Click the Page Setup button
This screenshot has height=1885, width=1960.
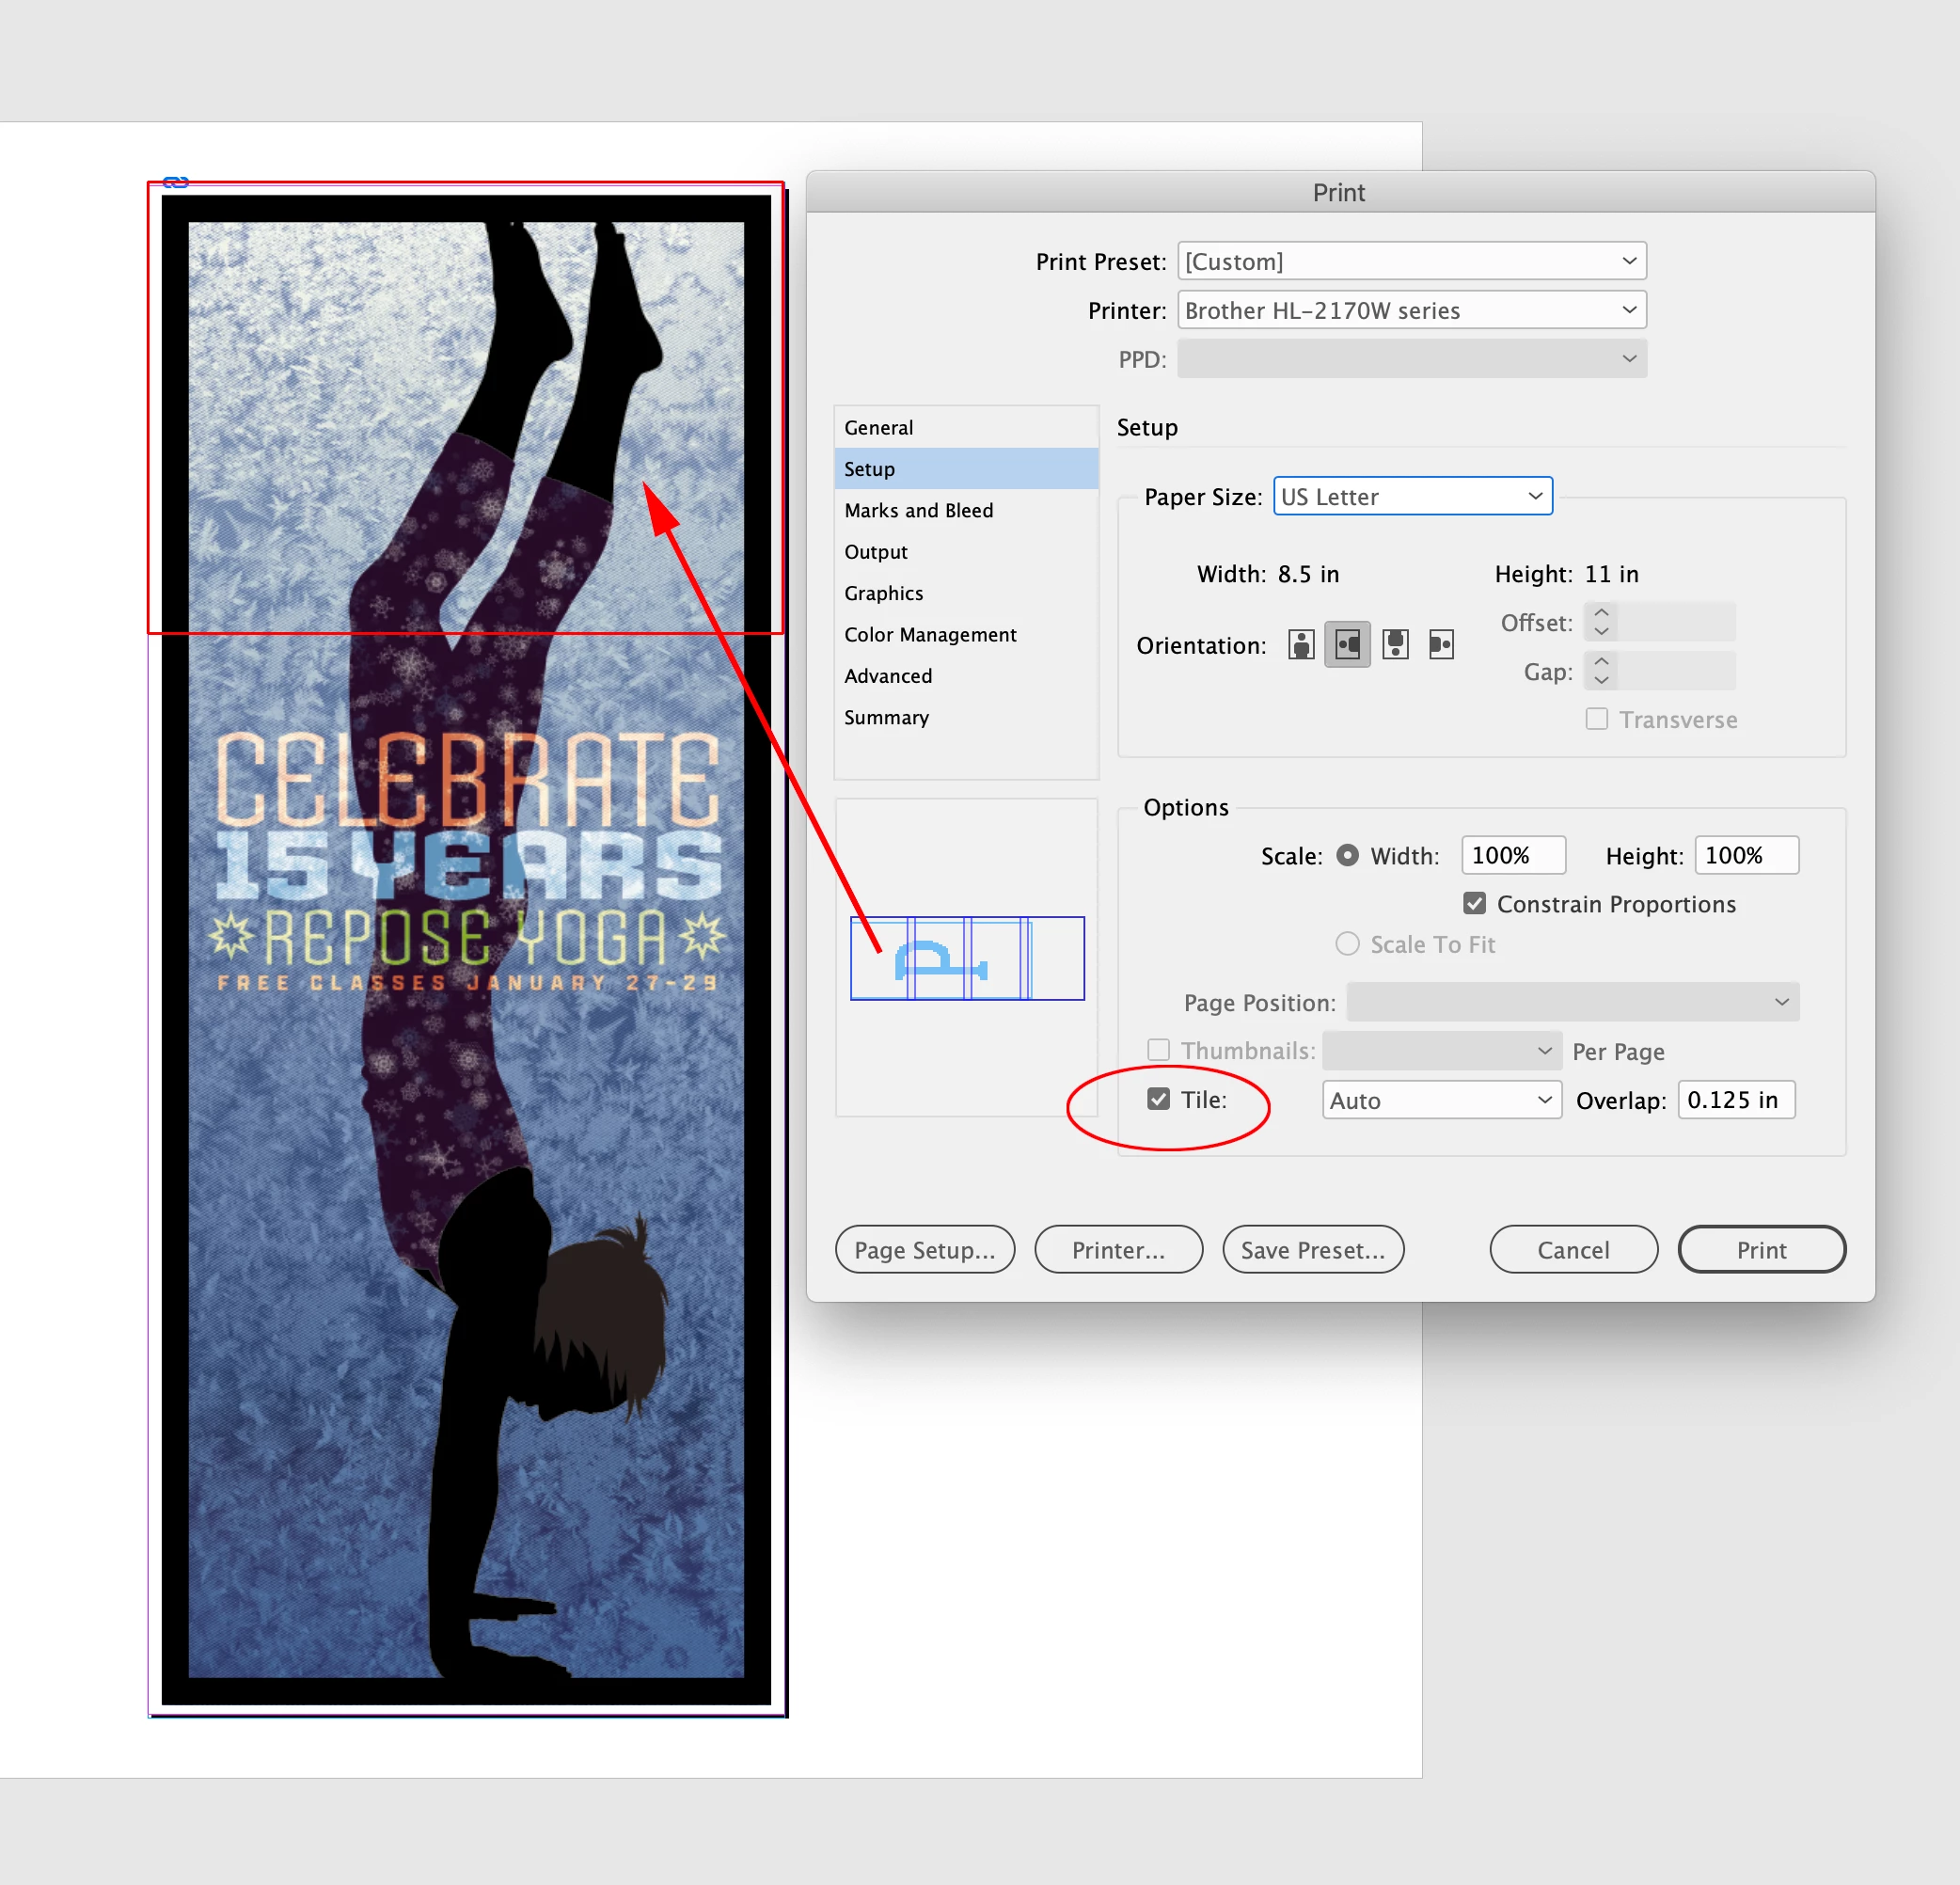tap(924, 1250)
